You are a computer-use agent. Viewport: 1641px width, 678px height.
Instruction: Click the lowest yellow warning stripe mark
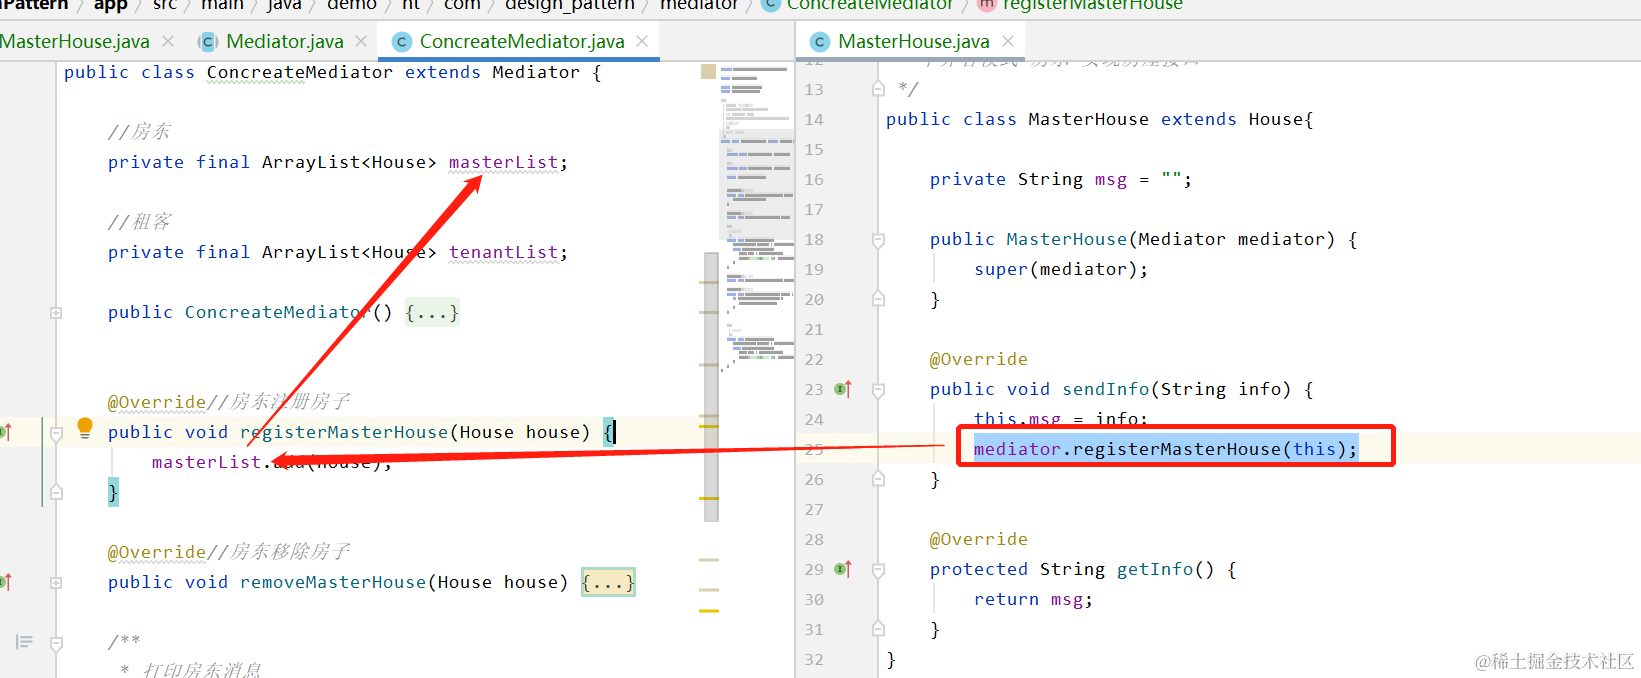tap(709, 610)
